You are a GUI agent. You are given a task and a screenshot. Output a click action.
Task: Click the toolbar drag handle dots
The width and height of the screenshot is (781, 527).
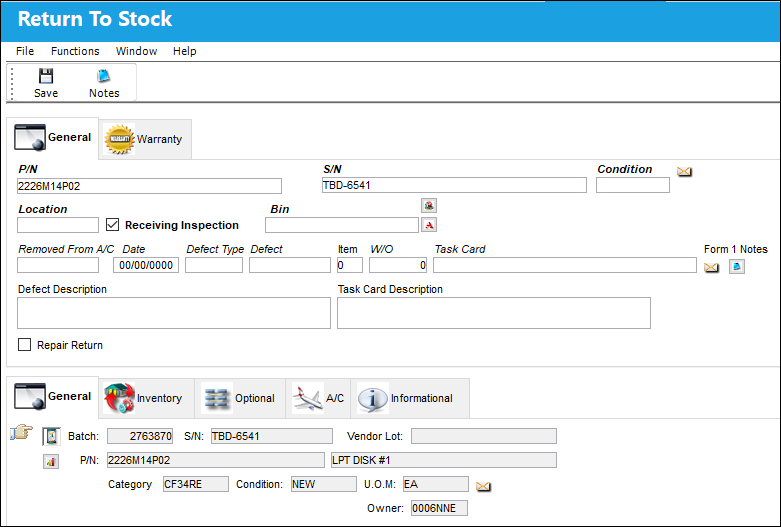pyautogui.click(x=11, y=83)
